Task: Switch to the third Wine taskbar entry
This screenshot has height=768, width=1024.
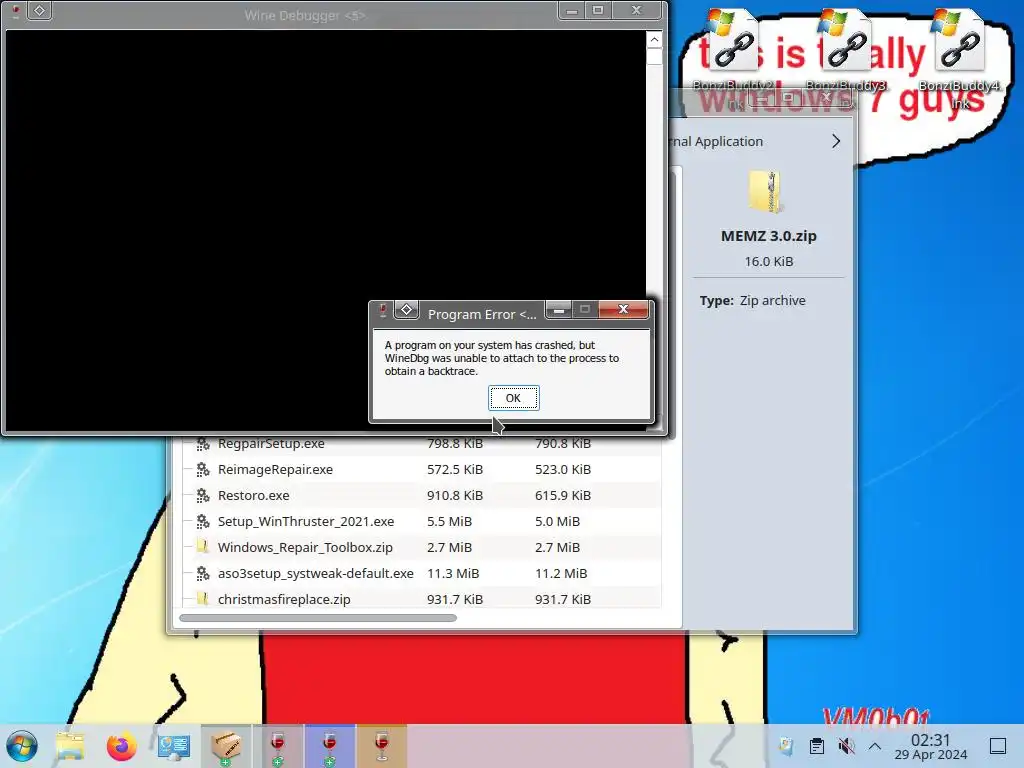Action: pos(382,746)
